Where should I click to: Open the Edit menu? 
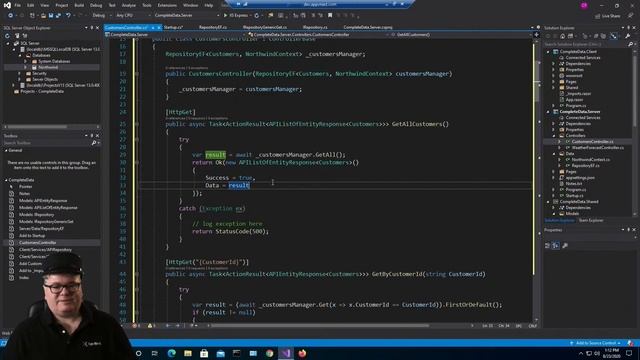[x=31, y=5]
